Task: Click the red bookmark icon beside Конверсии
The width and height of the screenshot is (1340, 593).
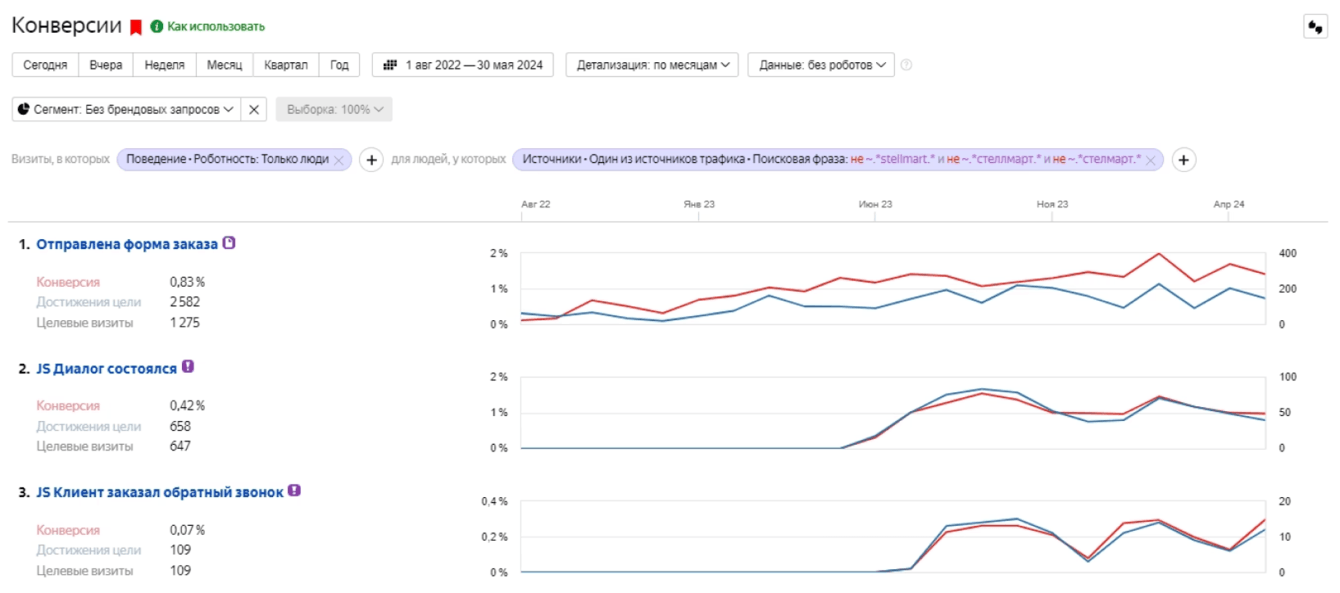Action: (x=136, y=27)
